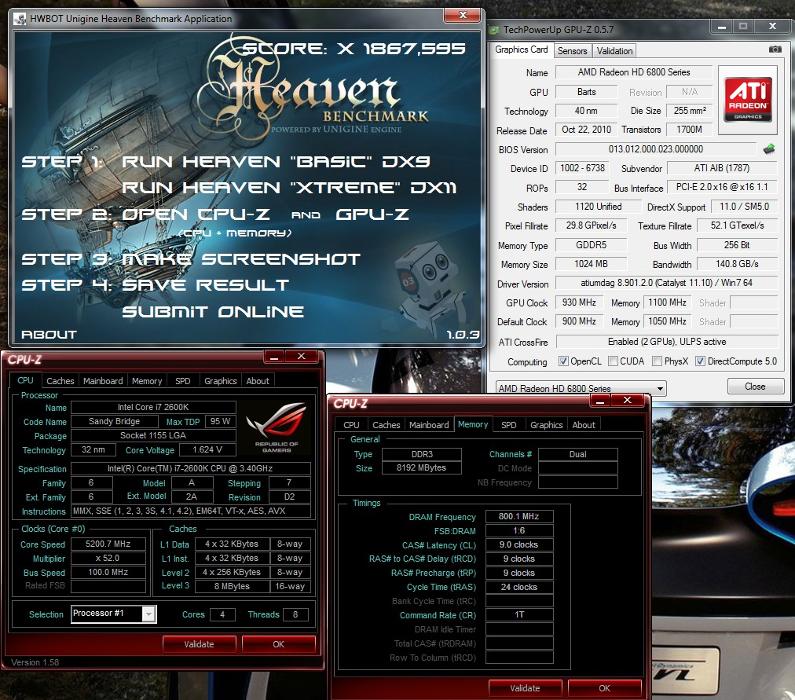Click the Command Rate value 1T
Viewport: 795px width, 700px height.
click(x=519, y=615)
